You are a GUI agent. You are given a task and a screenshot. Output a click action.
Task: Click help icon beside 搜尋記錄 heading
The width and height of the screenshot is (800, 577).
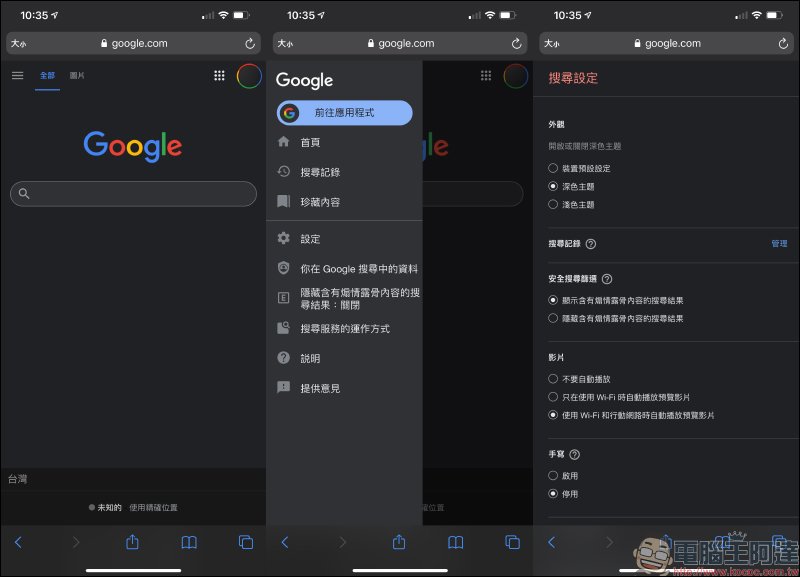coord(591,244)
